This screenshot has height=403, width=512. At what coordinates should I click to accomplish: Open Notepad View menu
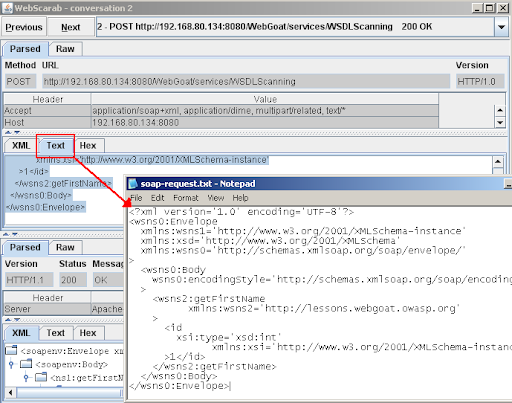[x=216, y=198]
